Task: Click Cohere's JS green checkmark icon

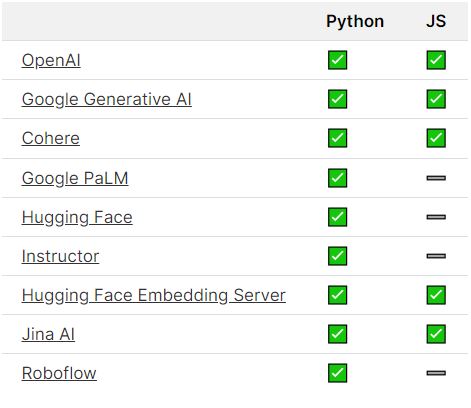Action: tap(436, 138)
